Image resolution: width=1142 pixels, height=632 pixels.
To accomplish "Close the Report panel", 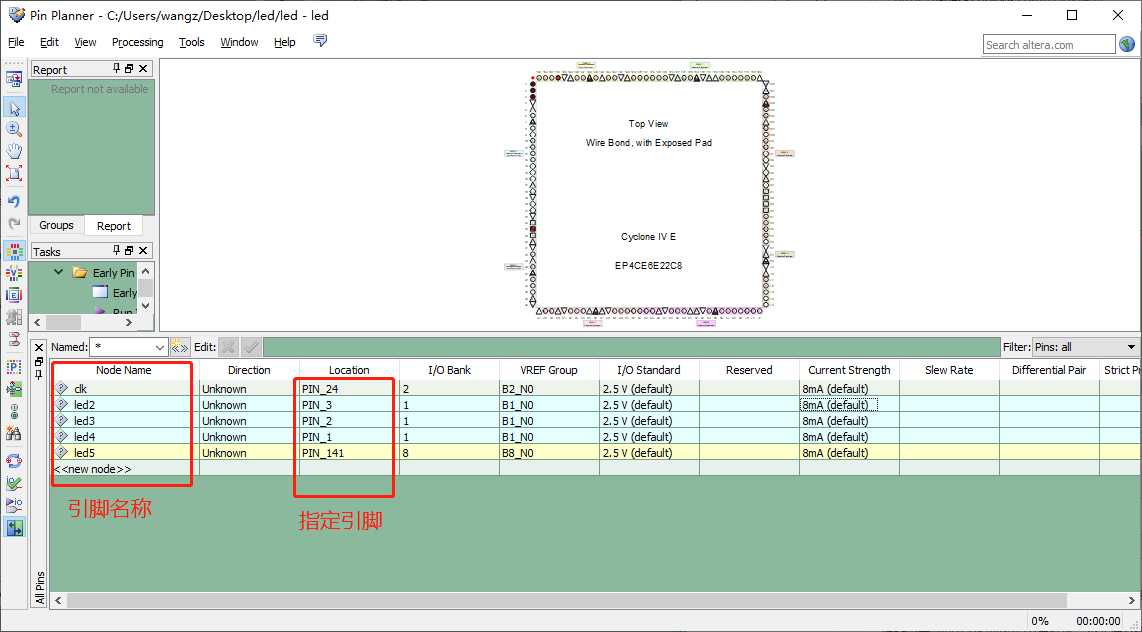I will point(143,68).
